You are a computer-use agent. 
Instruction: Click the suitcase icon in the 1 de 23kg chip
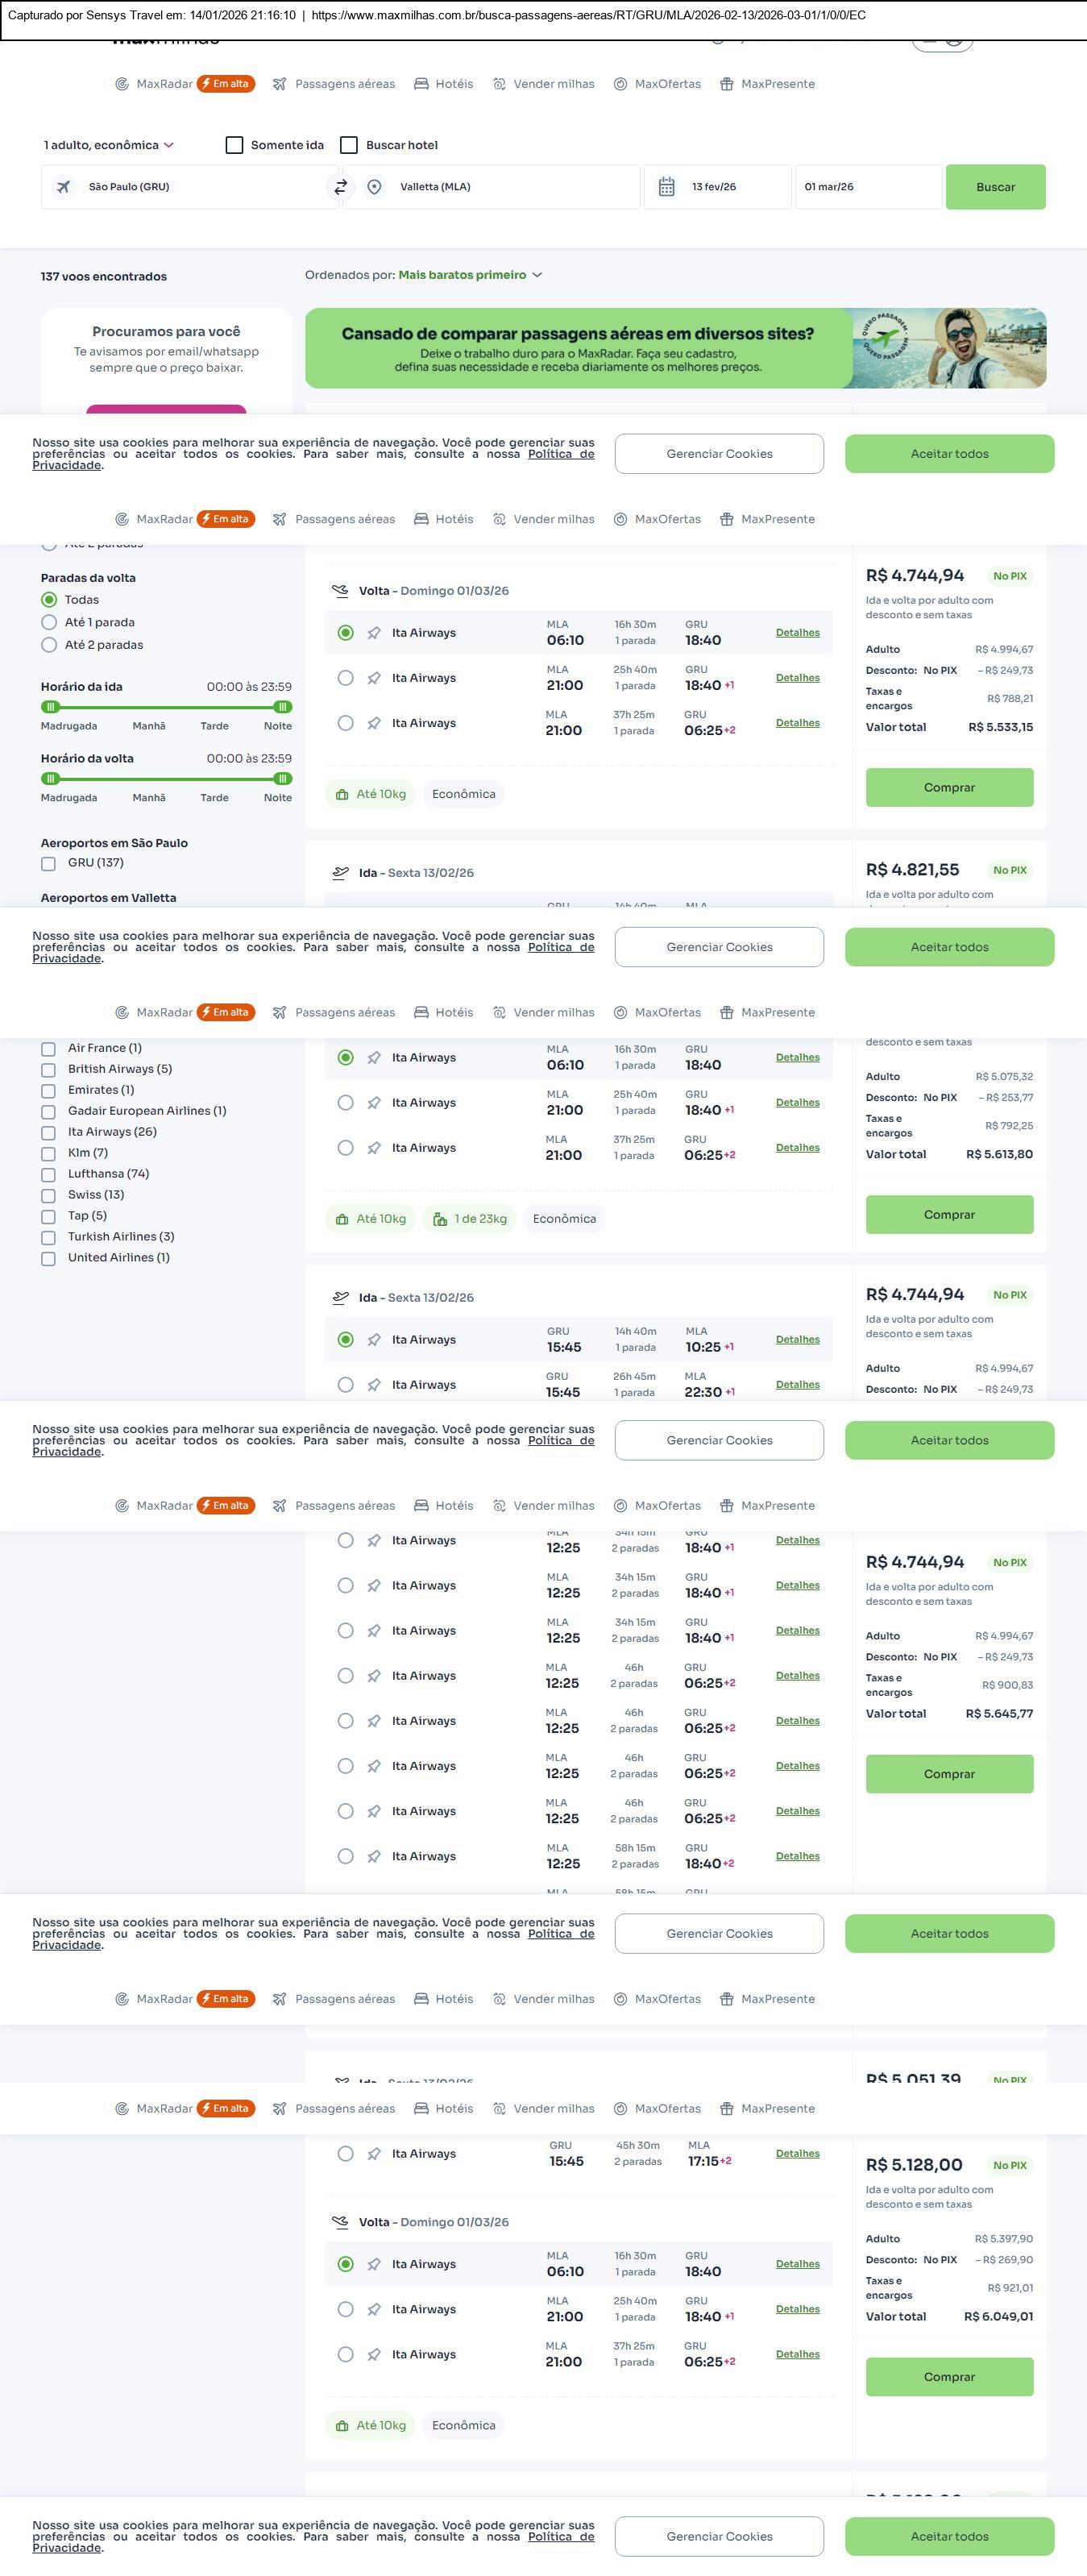[440, 1219]
